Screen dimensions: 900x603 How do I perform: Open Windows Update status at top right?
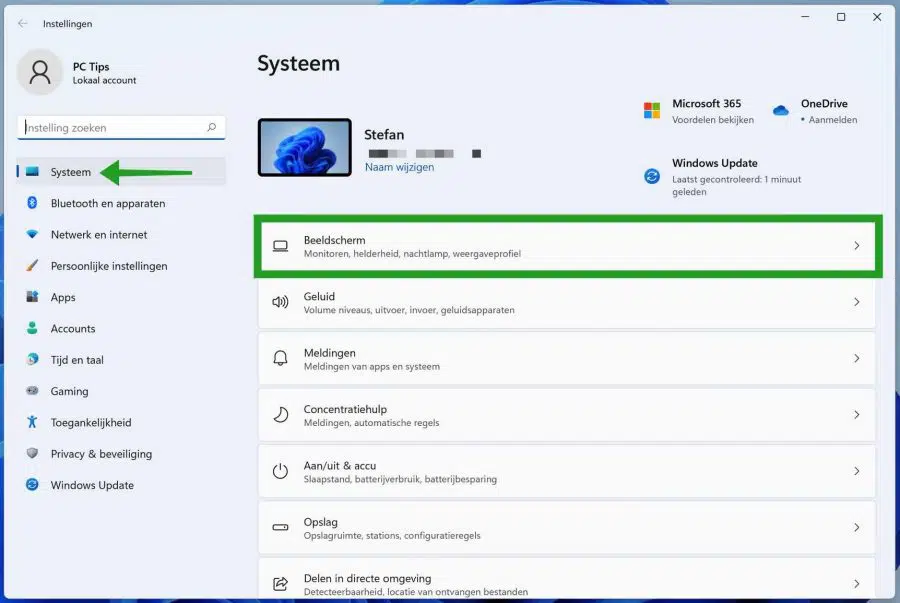coord(723,176)
